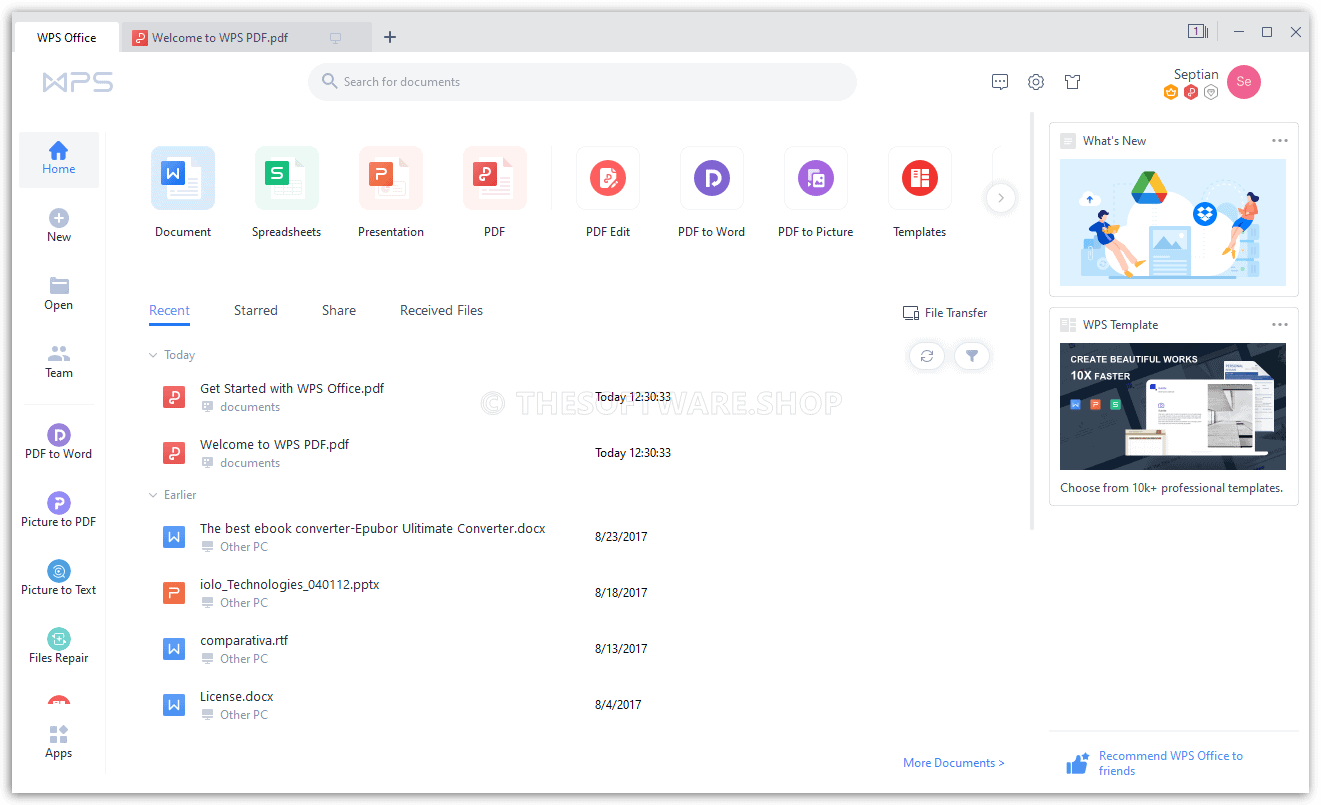
Task: Open the document filter button
Action: click(972, 356)
